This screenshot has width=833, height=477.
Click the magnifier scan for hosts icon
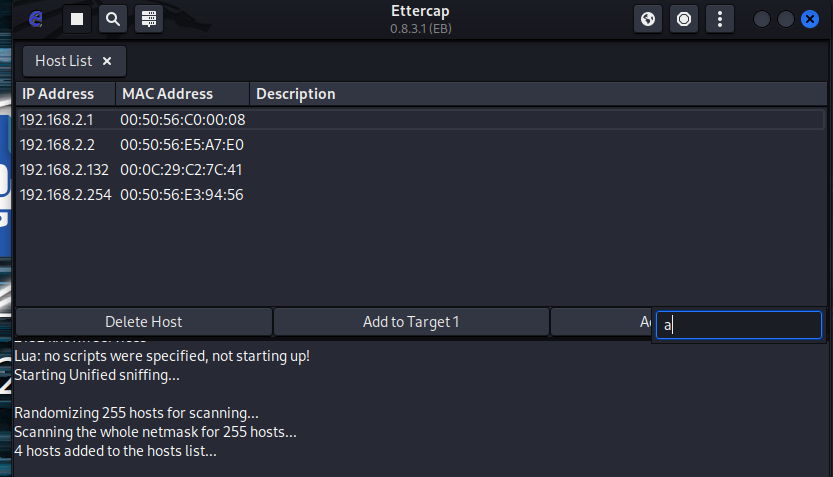click(x=114, y=18)
